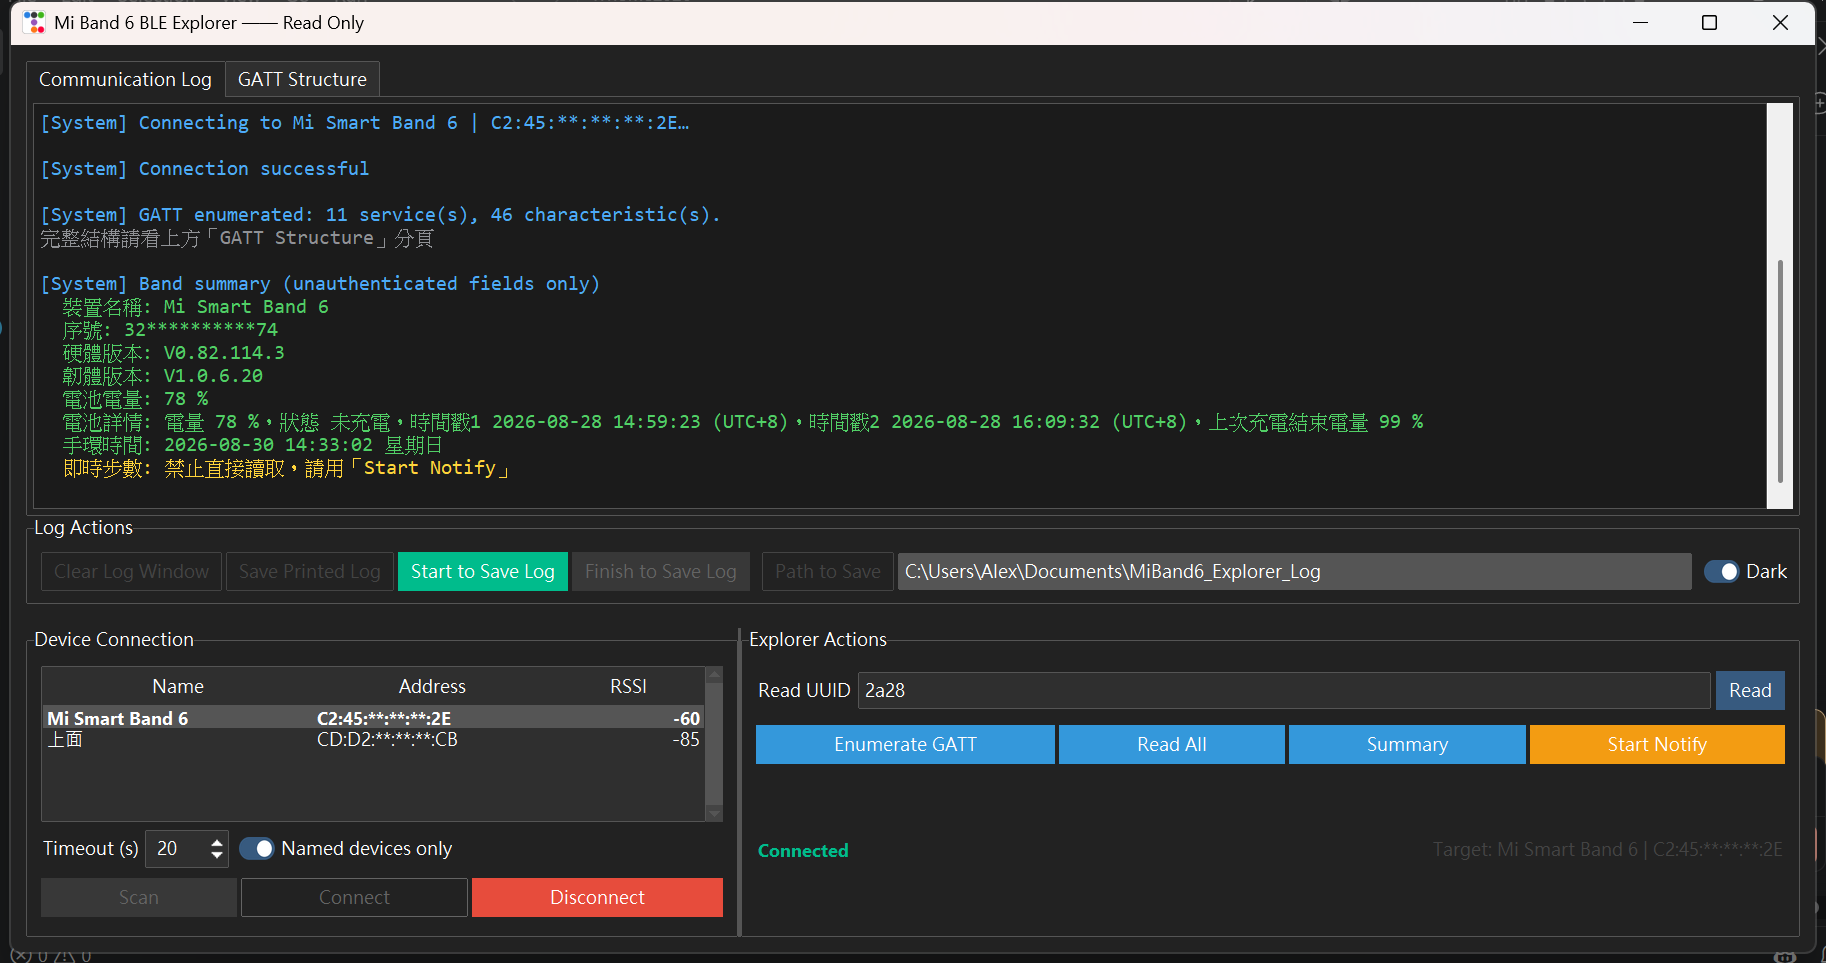Increase the Timeout value with up arrow
This screenshot has height=963, width=1826.
(x=217, y=842)
